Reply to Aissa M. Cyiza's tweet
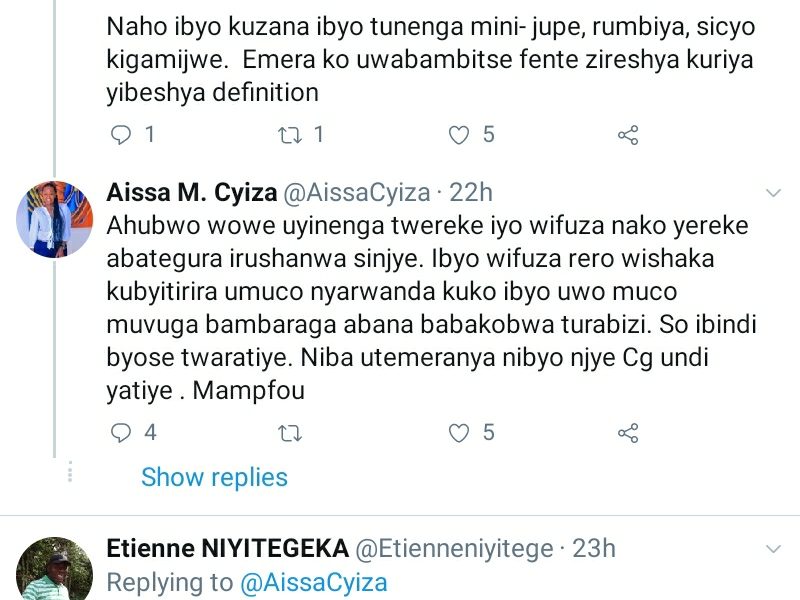This screenshot has width=800, height=600. 121,433
